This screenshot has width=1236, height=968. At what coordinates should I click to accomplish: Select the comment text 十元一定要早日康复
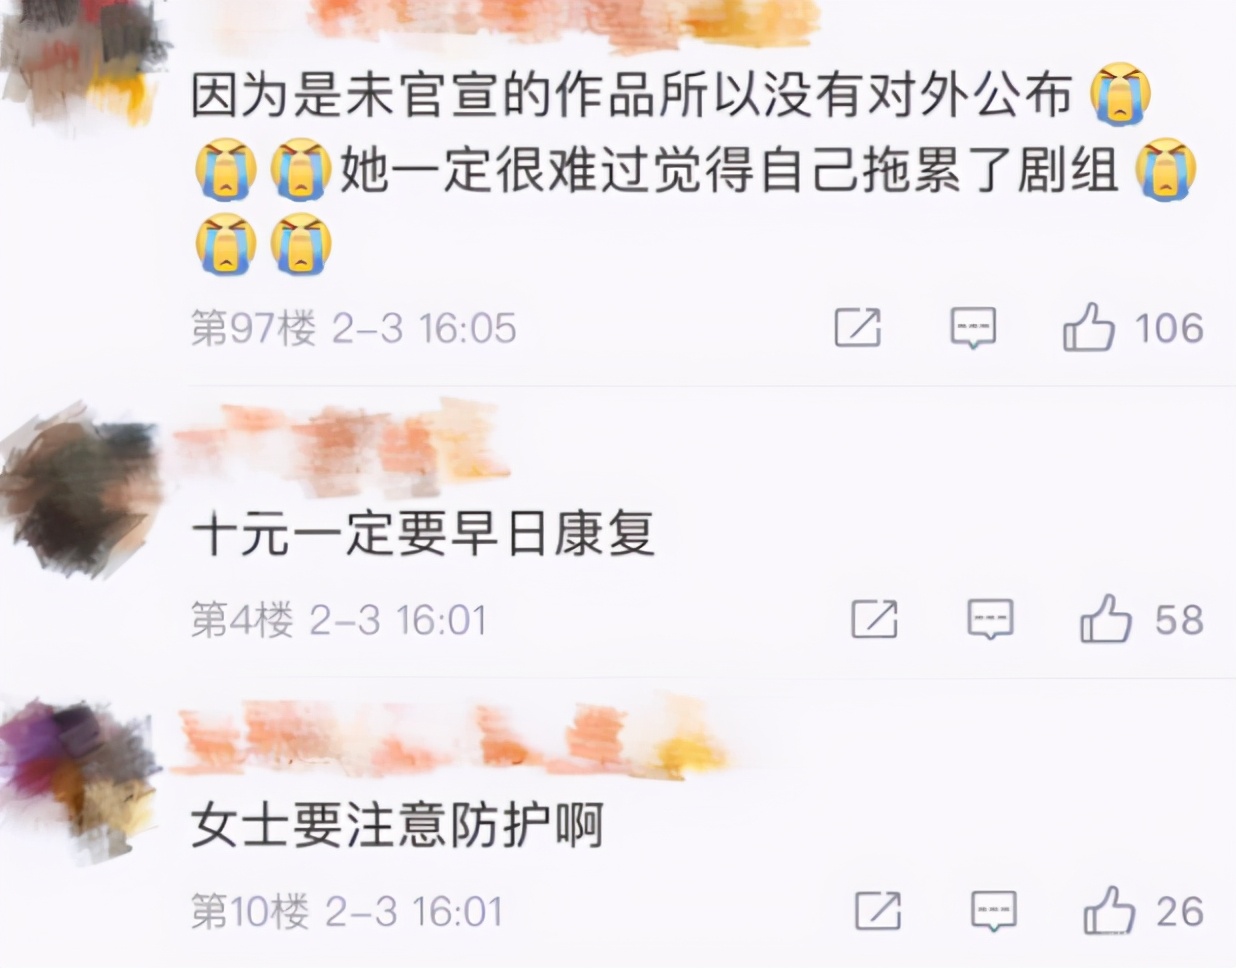point(423,533)
